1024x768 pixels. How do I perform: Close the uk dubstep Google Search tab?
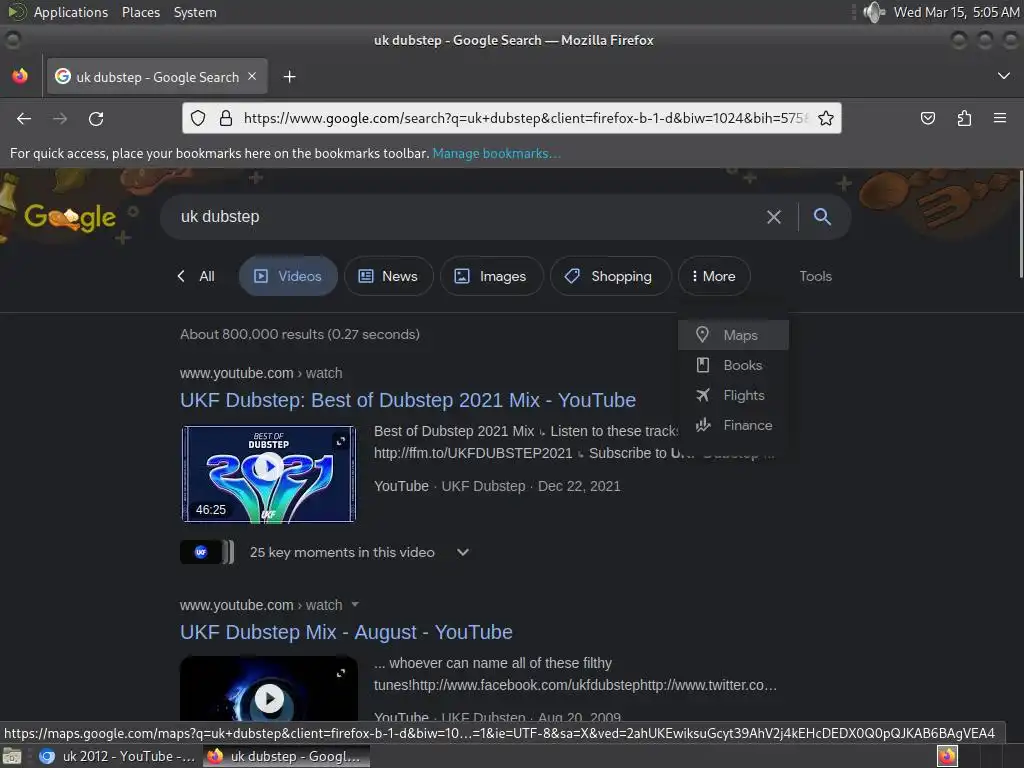(252, 76)
